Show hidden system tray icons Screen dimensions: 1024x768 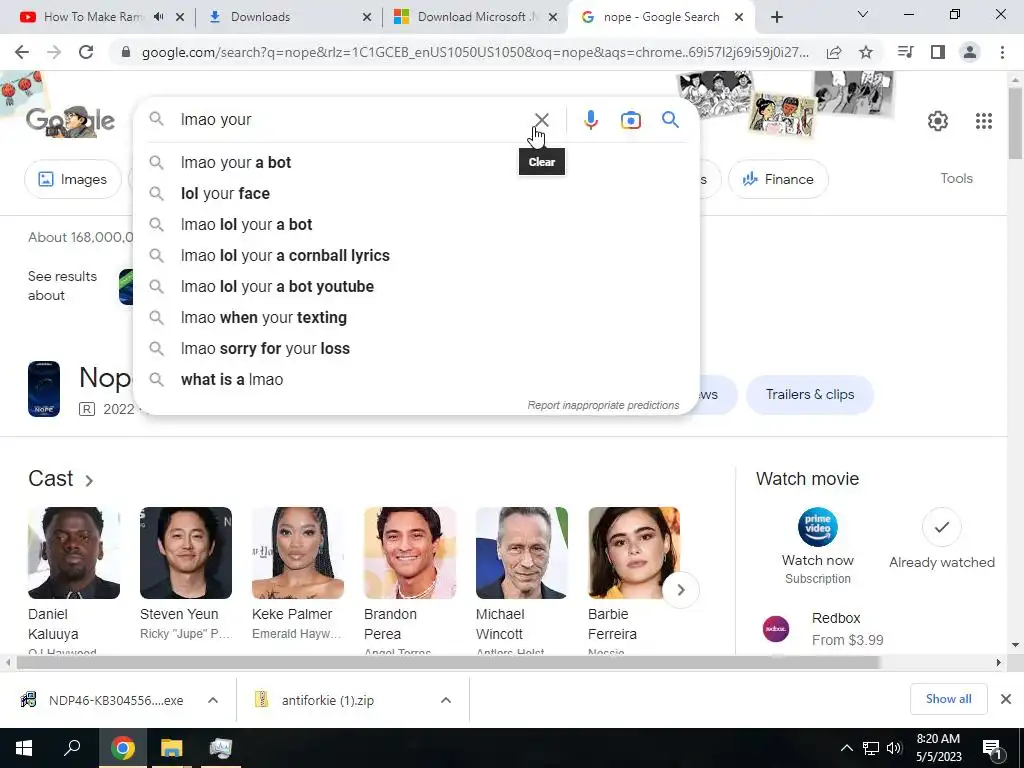coord(846,748)
